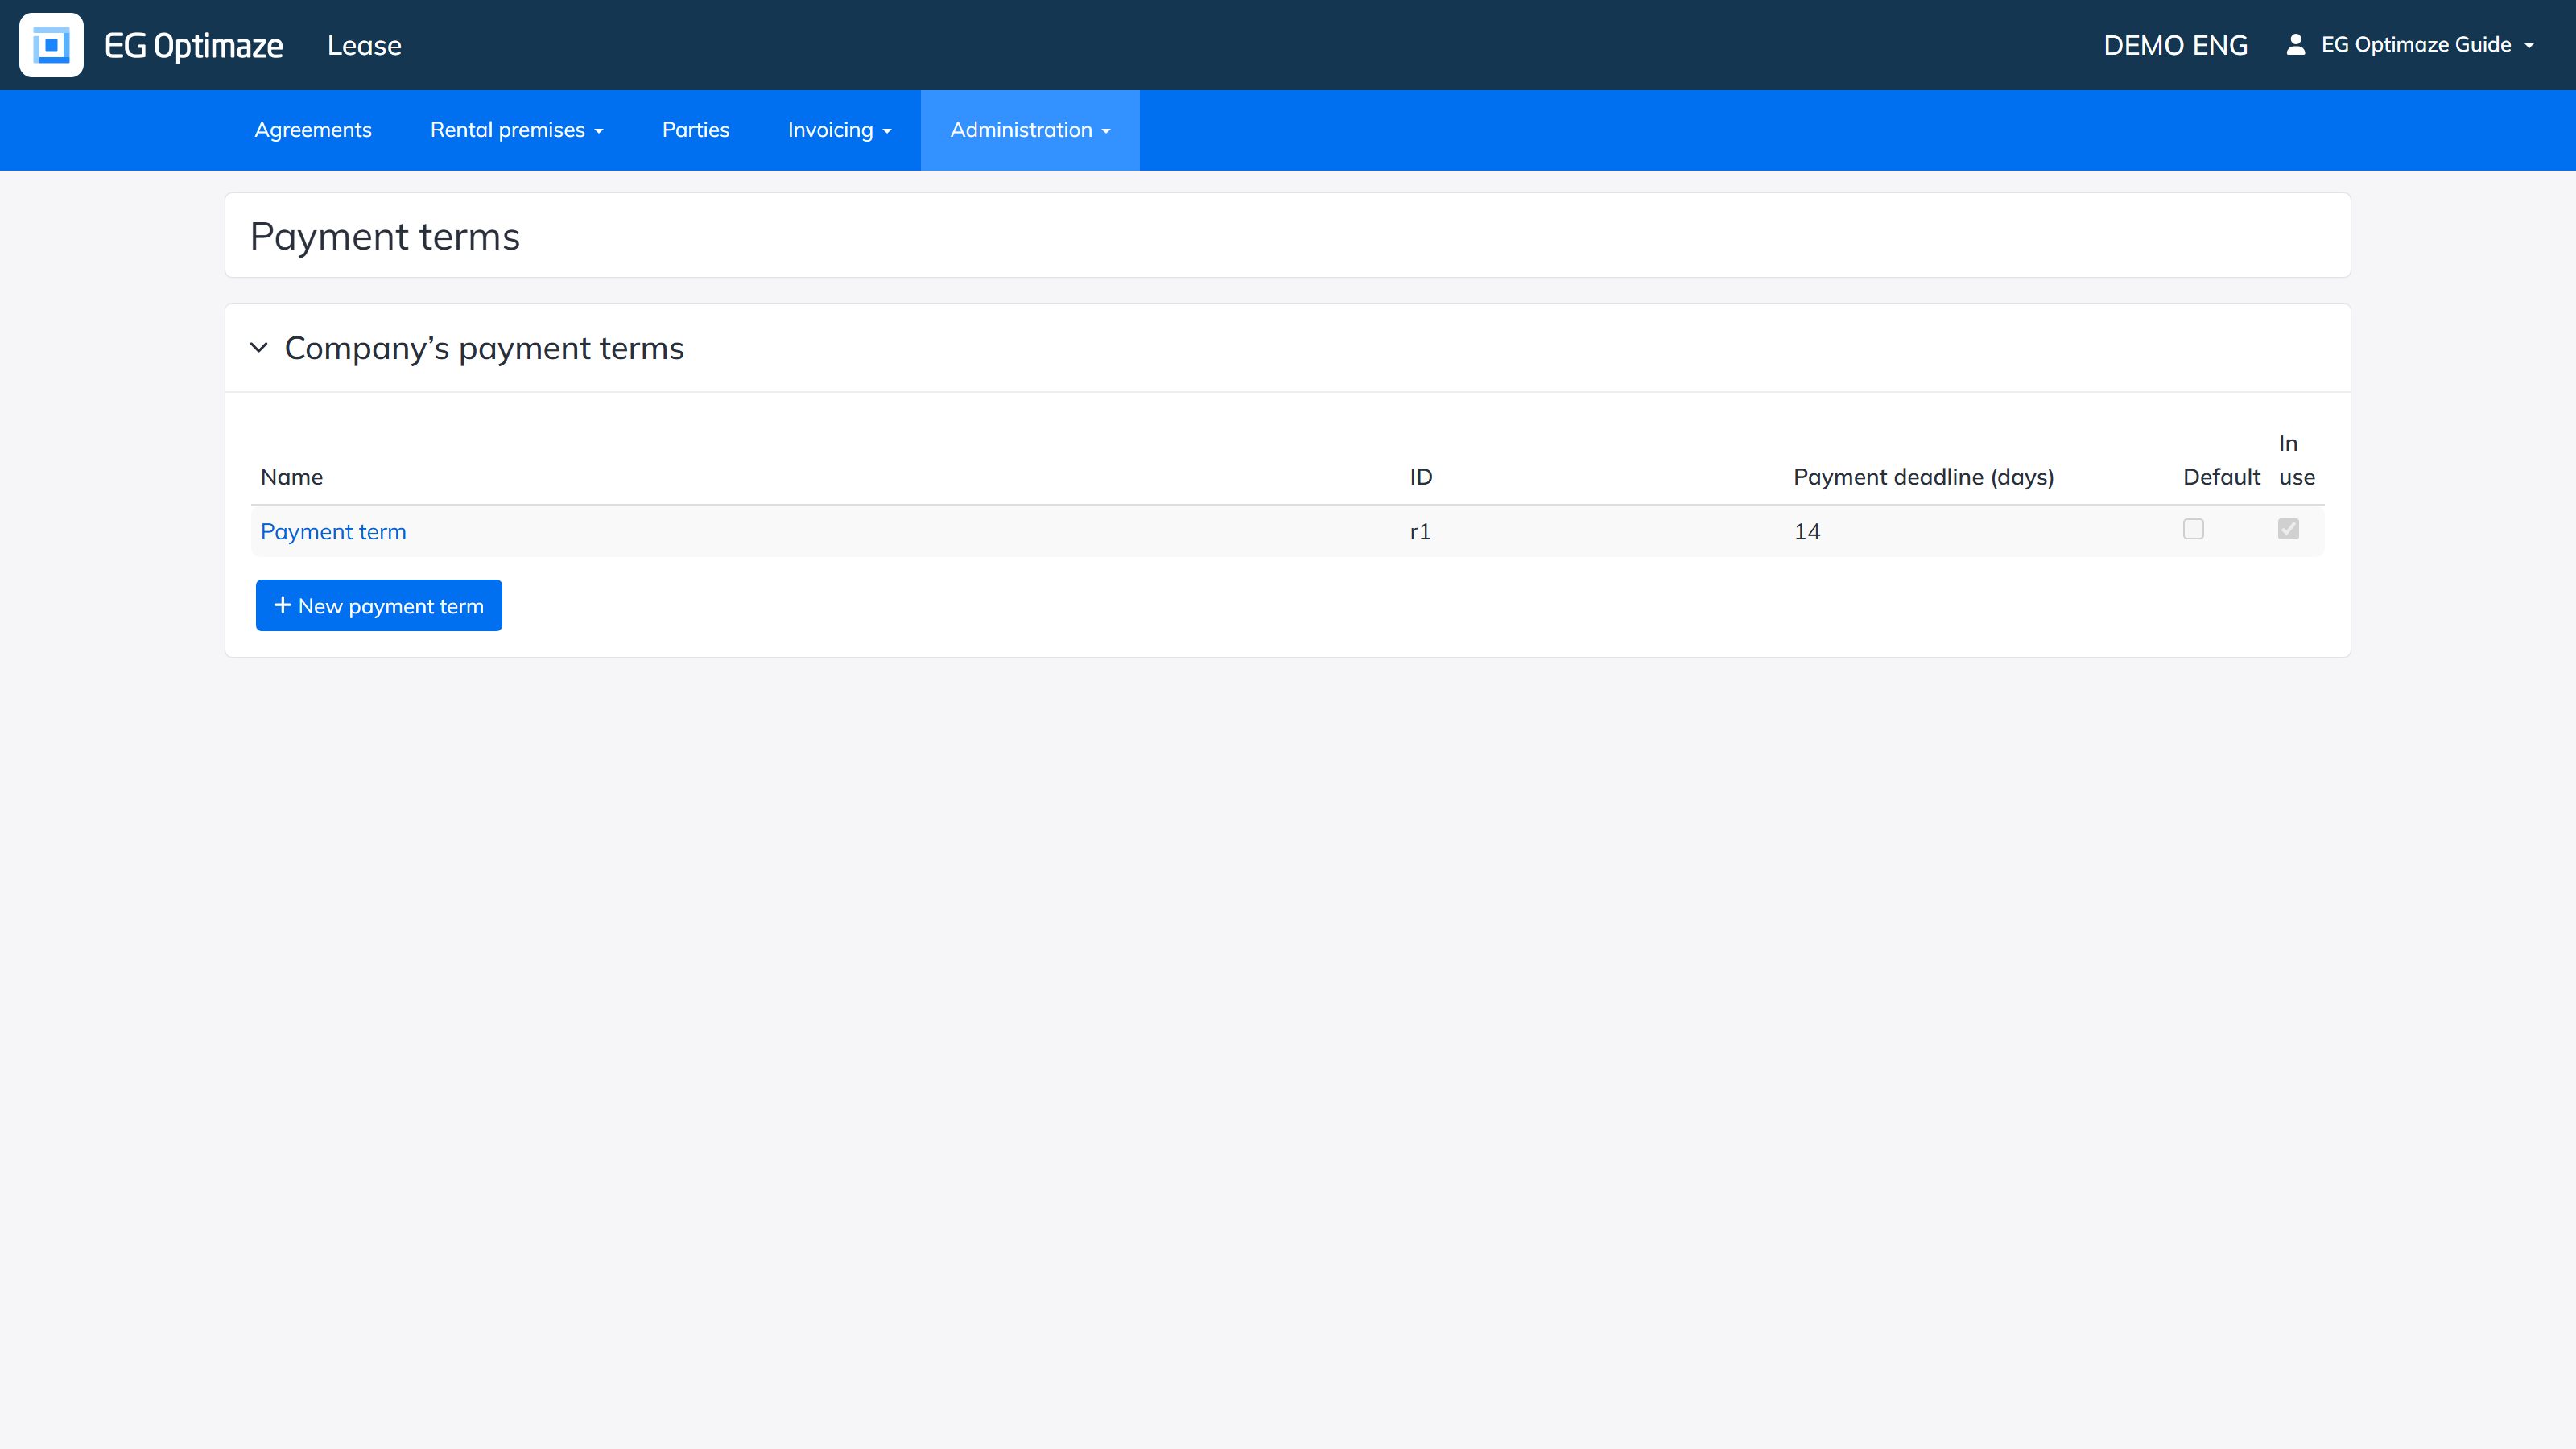This screenshot has height=1449, width=2576.
Task: Click the EG Optimaze logo icon
Action: pos(51,45)
